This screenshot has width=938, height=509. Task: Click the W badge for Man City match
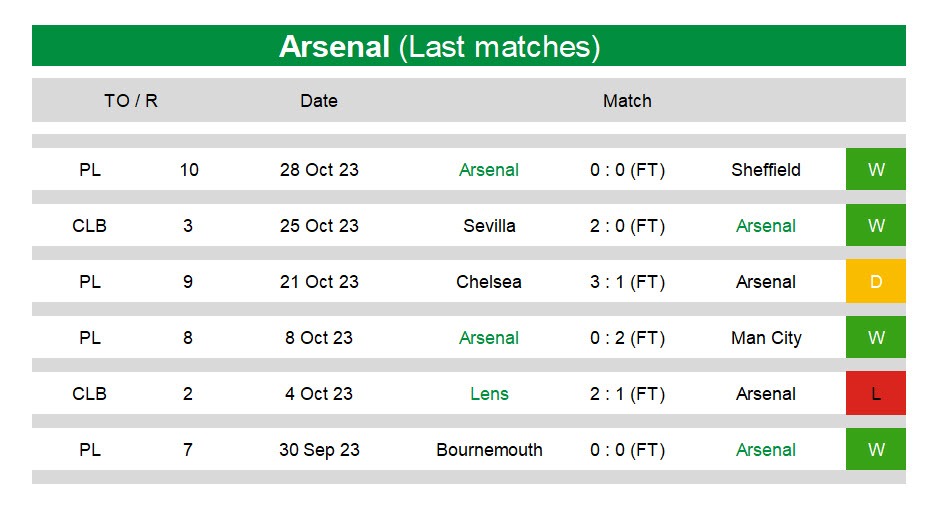875,338
